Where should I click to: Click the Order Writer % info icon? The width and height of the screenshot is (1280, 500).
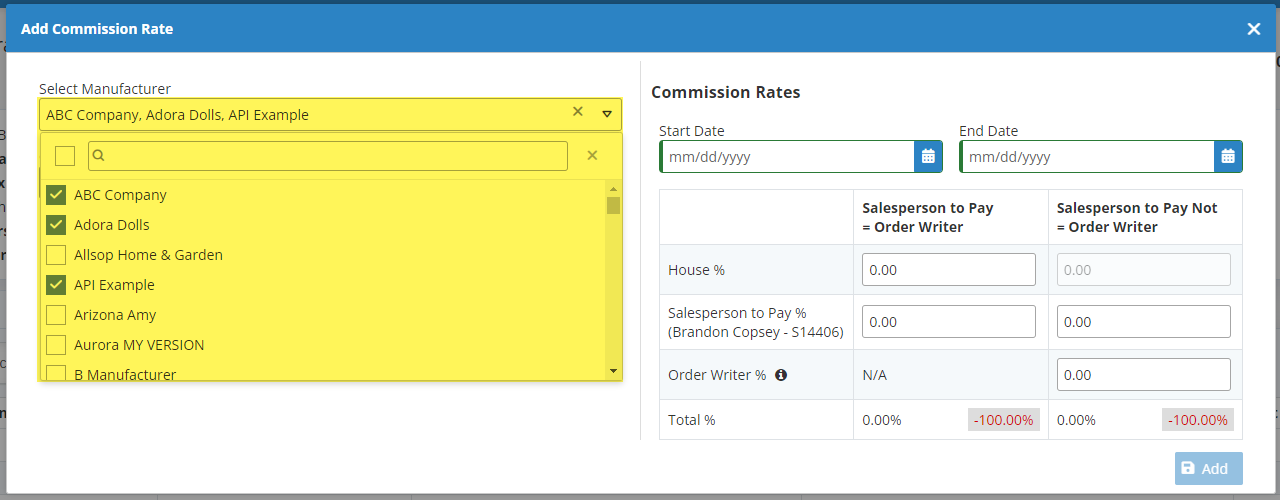[781, 375]
